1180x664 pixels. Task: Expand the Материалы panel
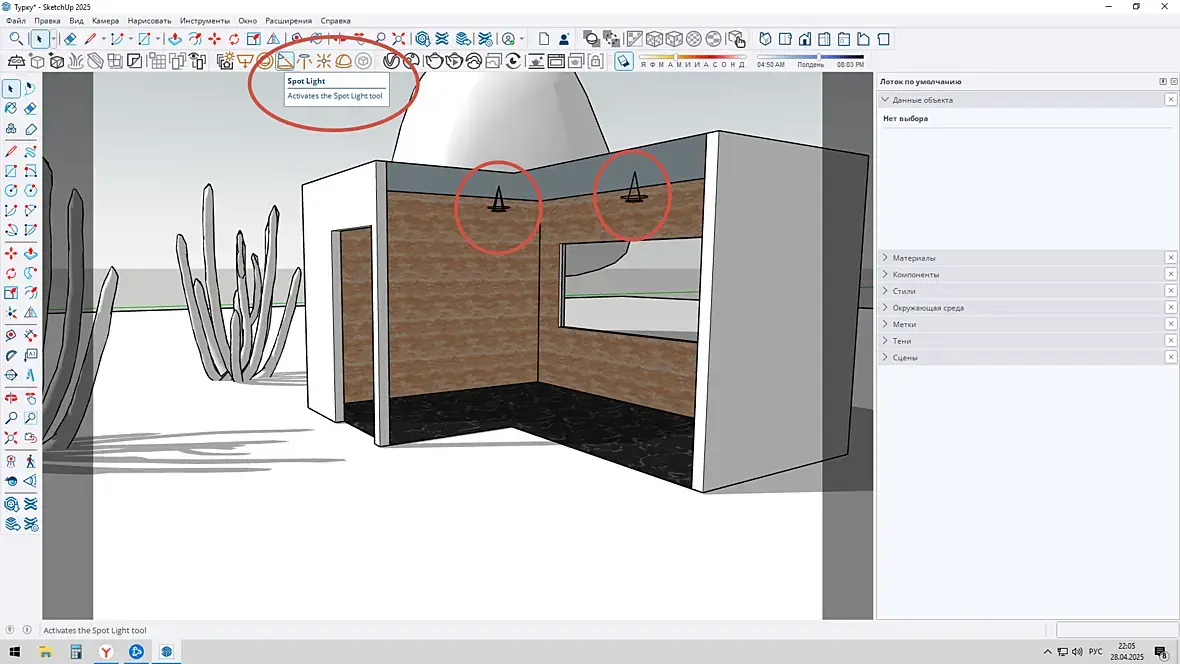tap(885, 257)
